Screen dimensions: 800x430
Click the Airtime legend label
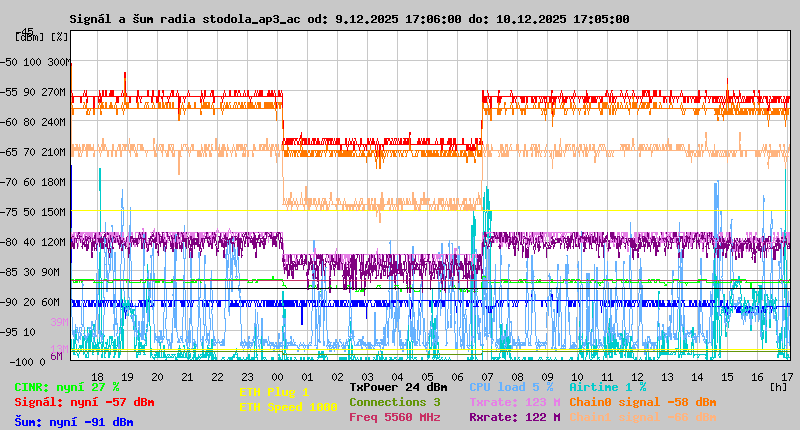click(607, 387)
